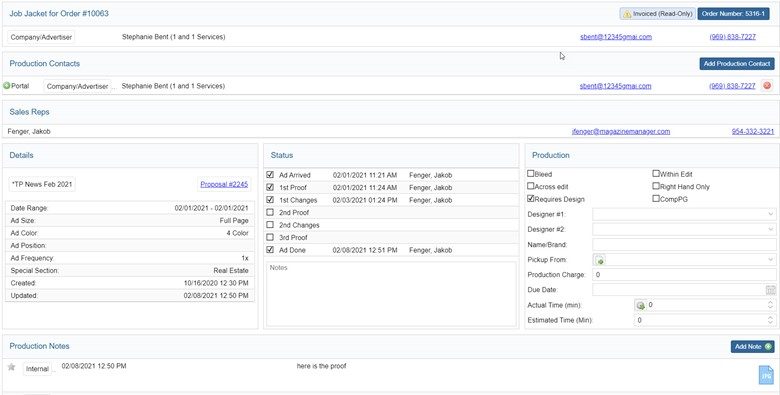The image size is (780, 395).
Task: Toggle the 1st Changes checkbox
Action: coord(270,200)
